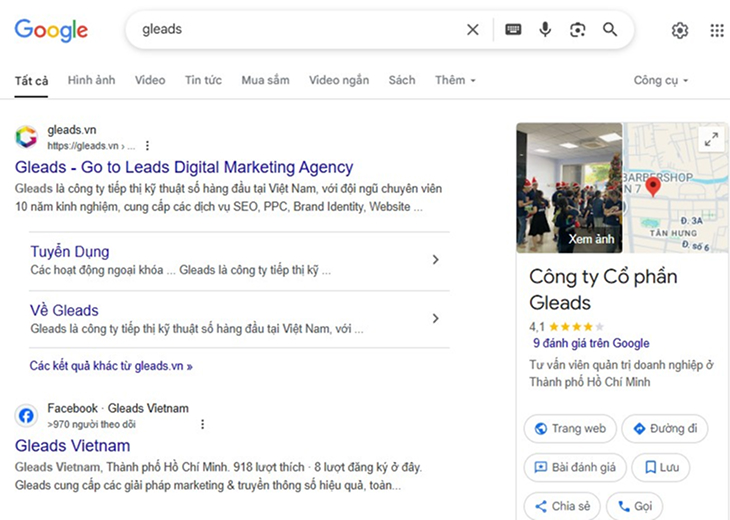
Task: Click the Trang web button
Action: (x=570, y=428)
